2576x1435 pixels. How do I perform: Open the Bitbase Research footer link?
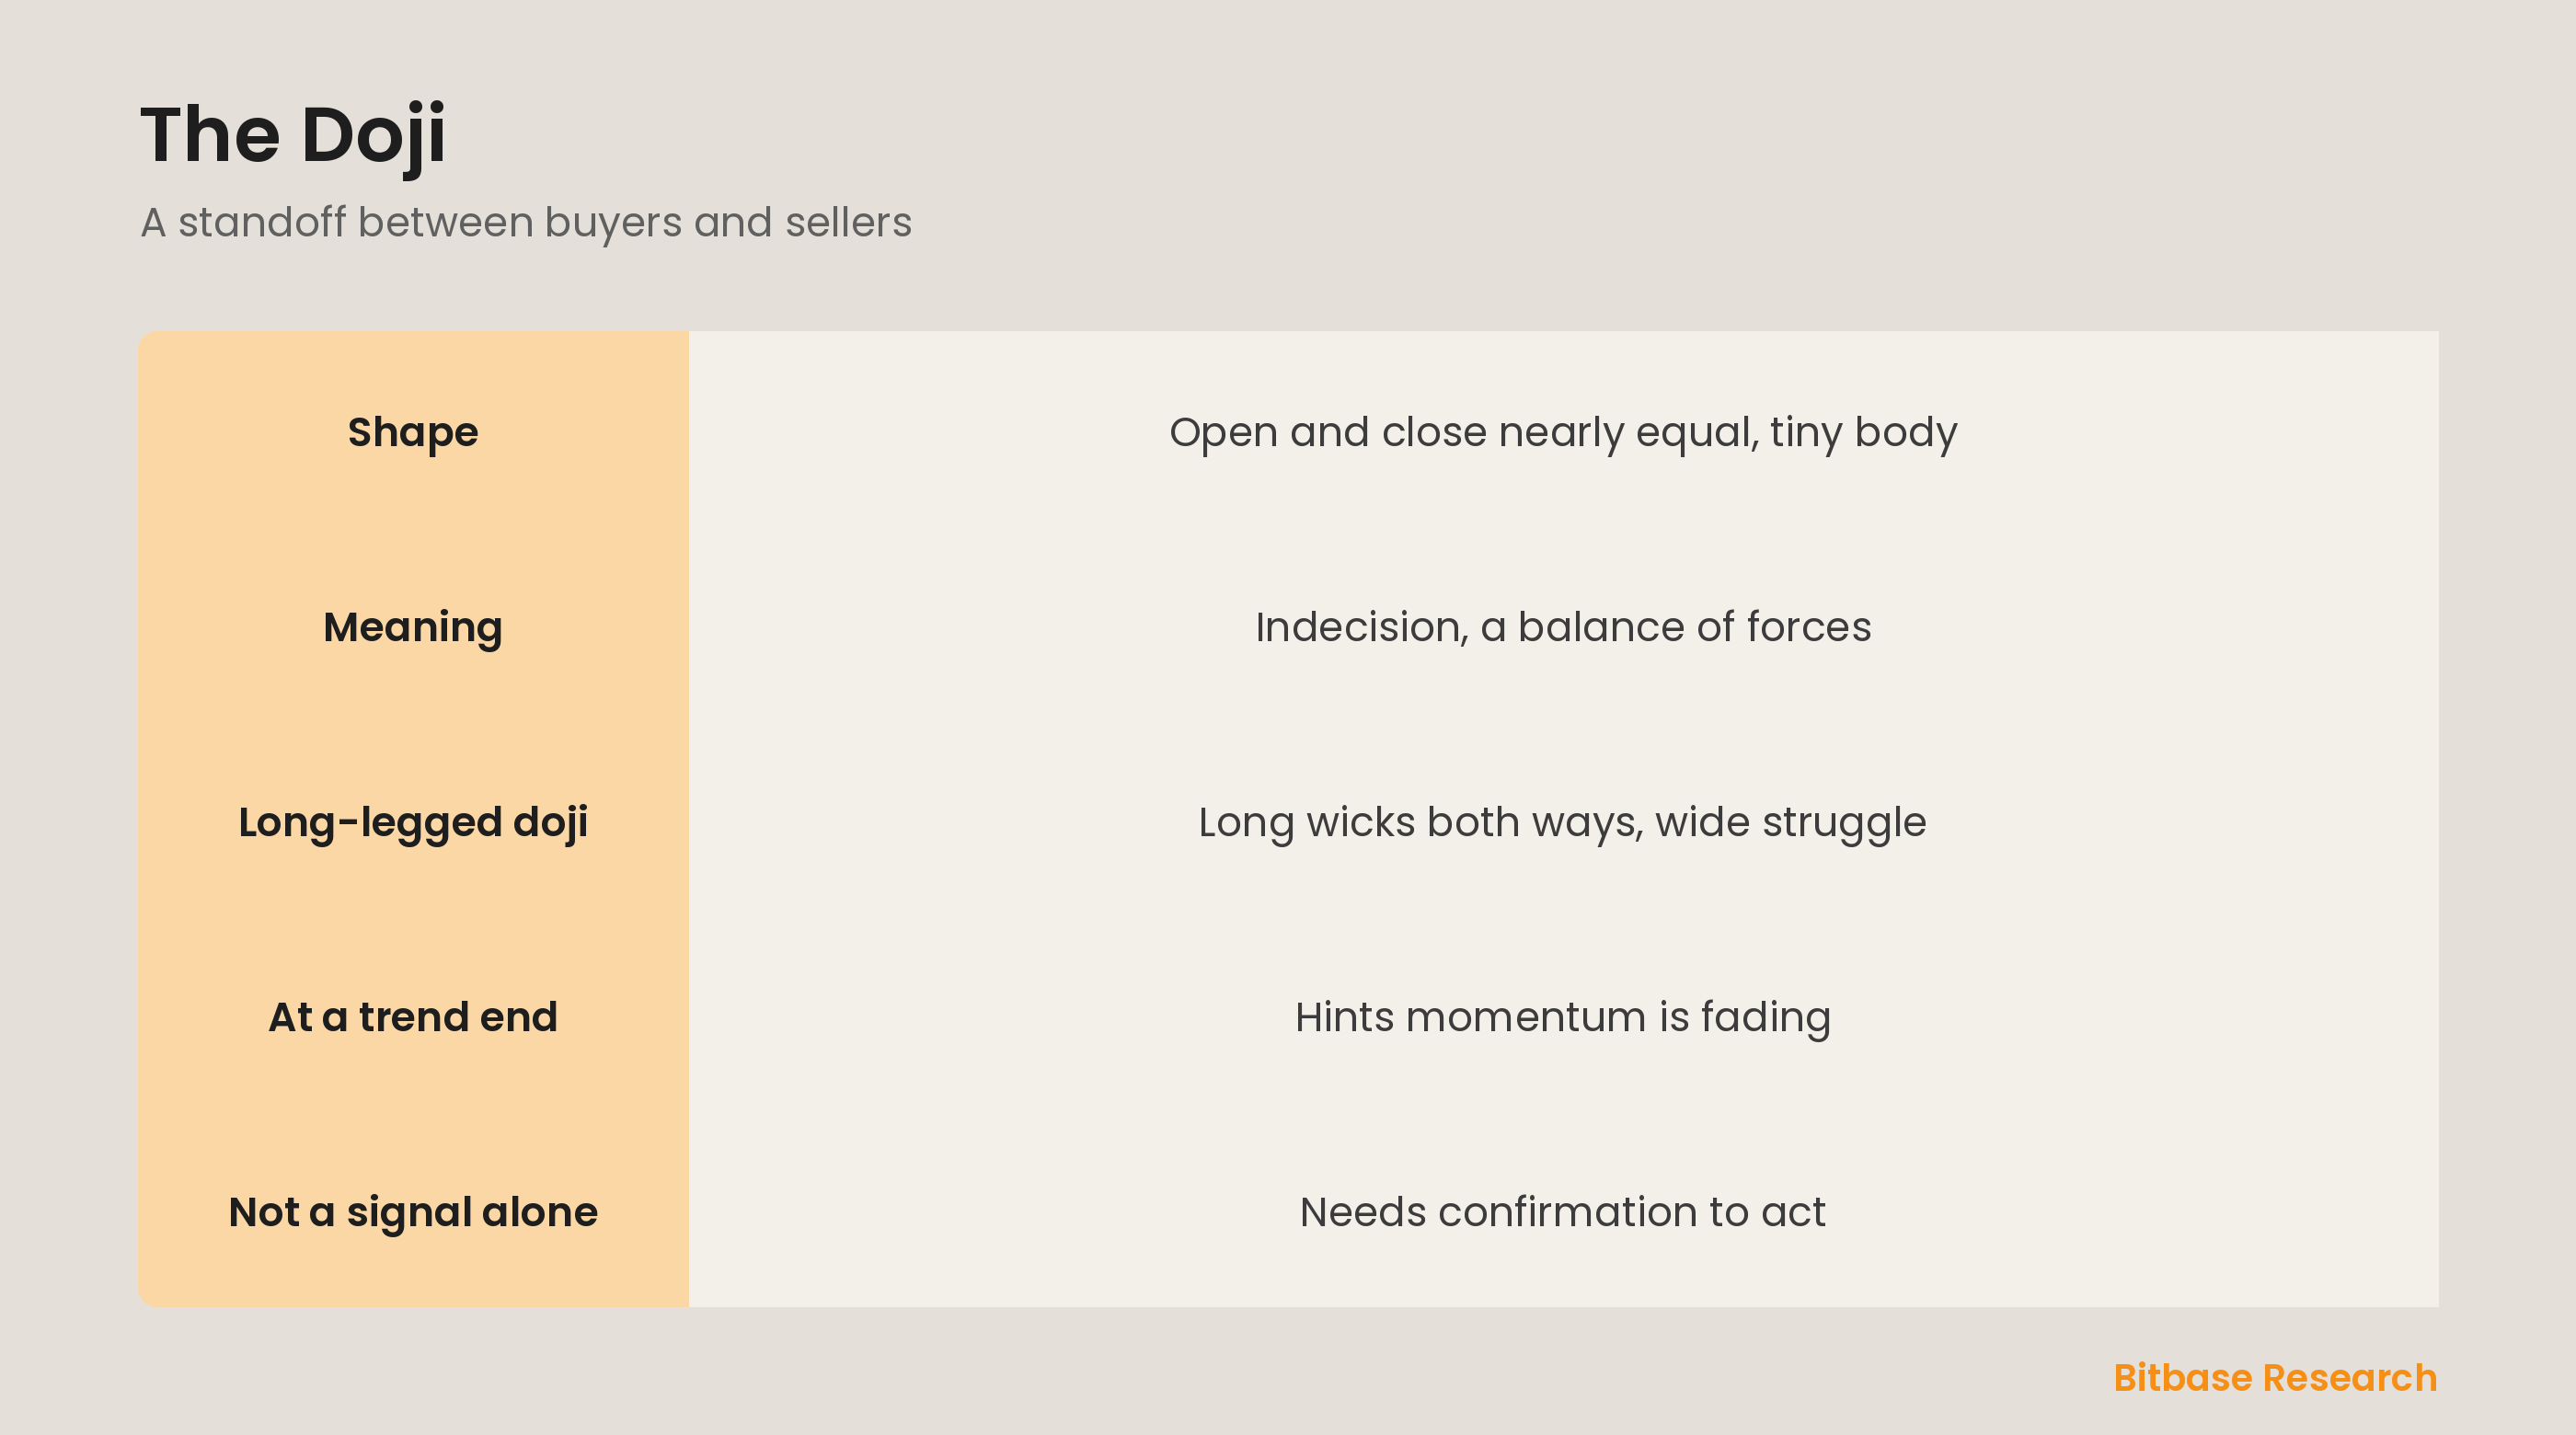[x=2275, y=1378]
